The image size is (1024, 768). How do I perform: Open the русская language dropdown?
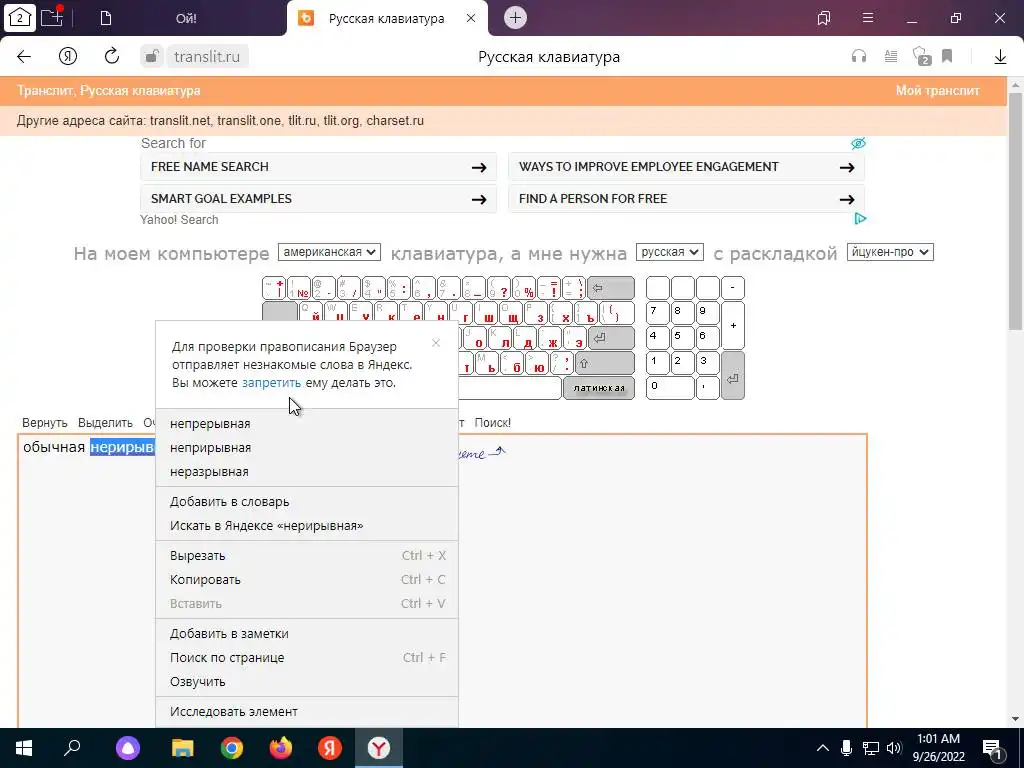[669, 252]
